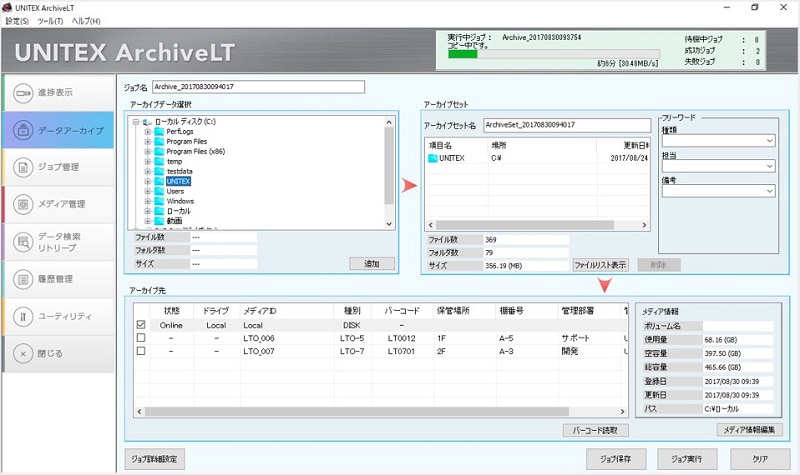
Task: Click the クリア button
Action: (x=760, y=459)
